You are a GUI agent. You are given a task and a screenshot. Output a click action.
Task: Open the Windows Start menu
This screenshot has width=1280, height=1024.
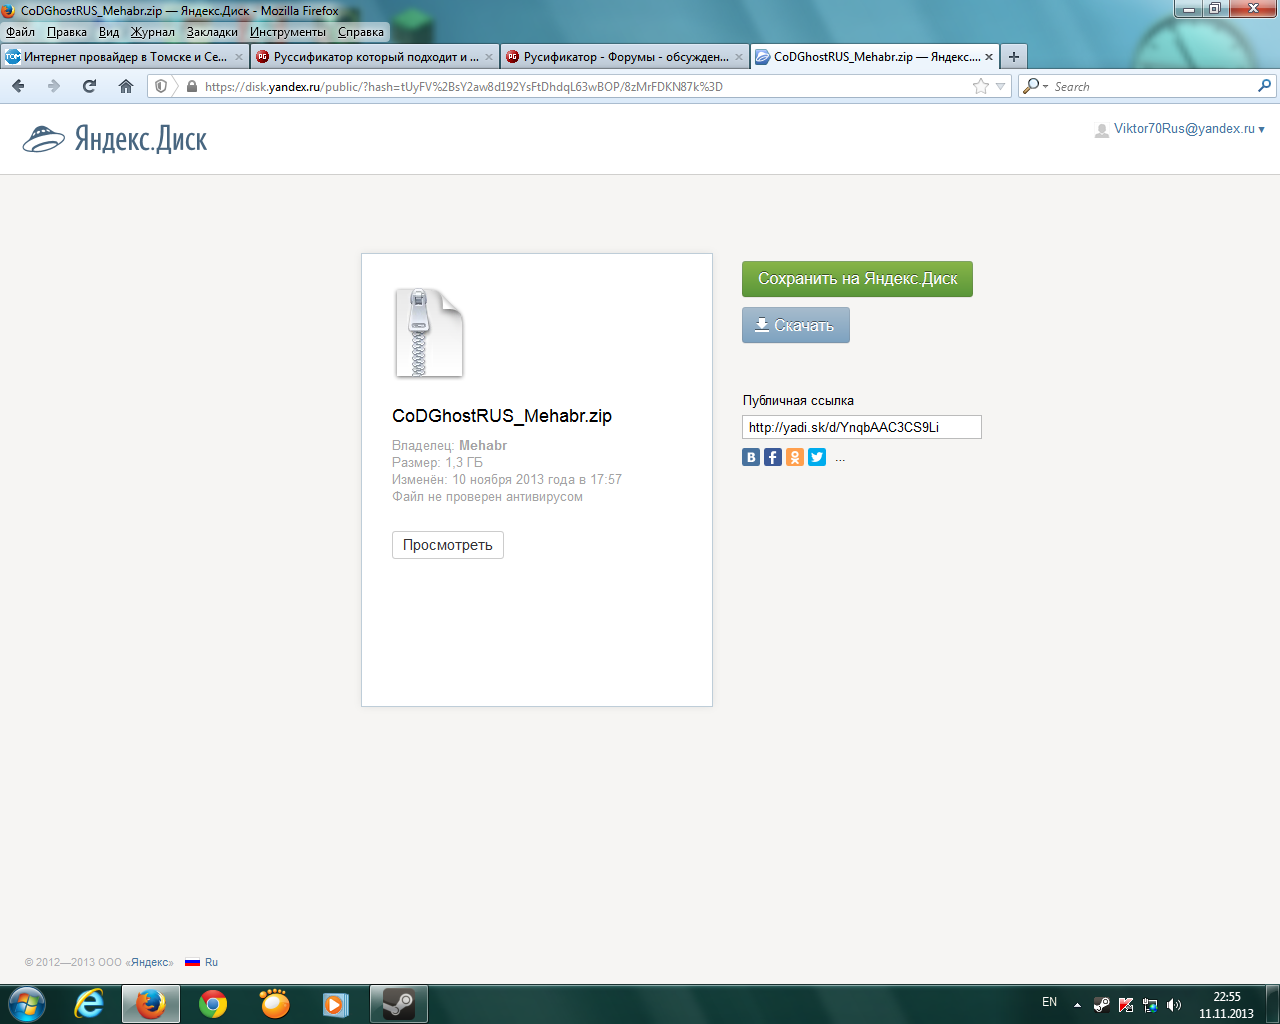pyautogui.click(x=27, y=1003)
